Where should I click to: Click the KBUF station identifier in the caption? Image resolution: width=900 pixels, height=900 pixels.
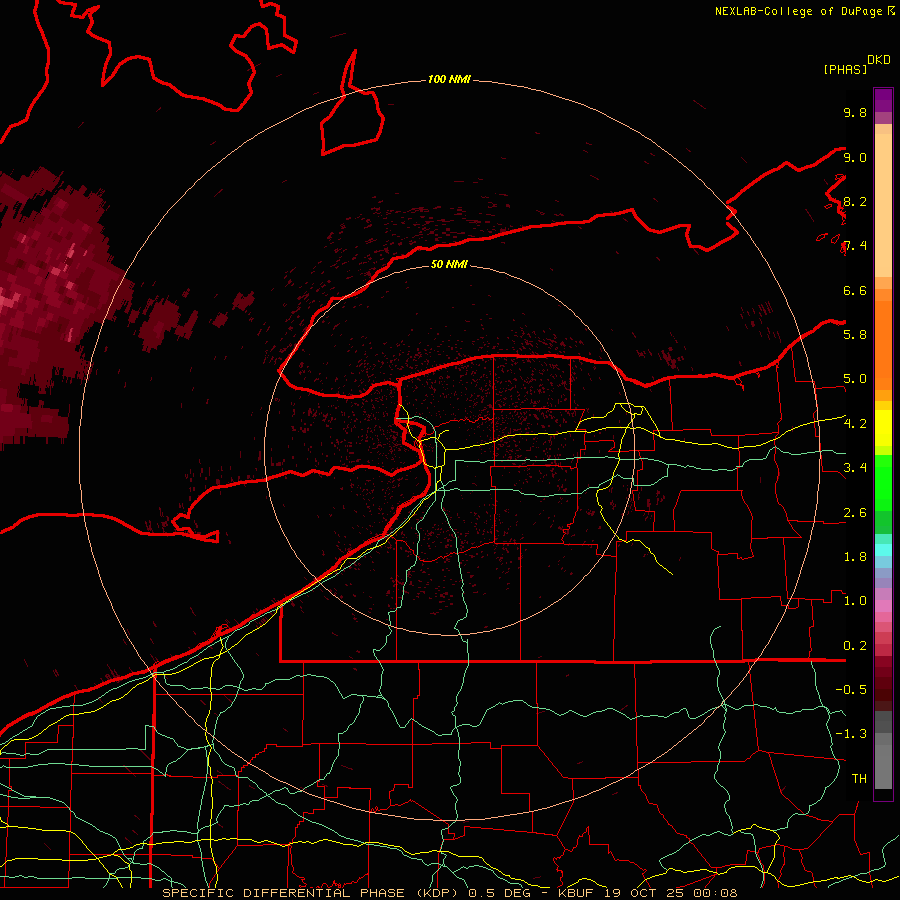[x=578, y=893]
